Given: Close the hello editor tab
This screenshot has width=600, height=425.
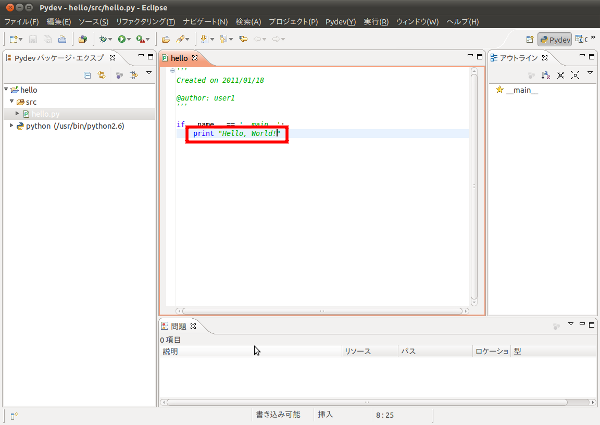Looking at the screenshot, I should (195, 58).
